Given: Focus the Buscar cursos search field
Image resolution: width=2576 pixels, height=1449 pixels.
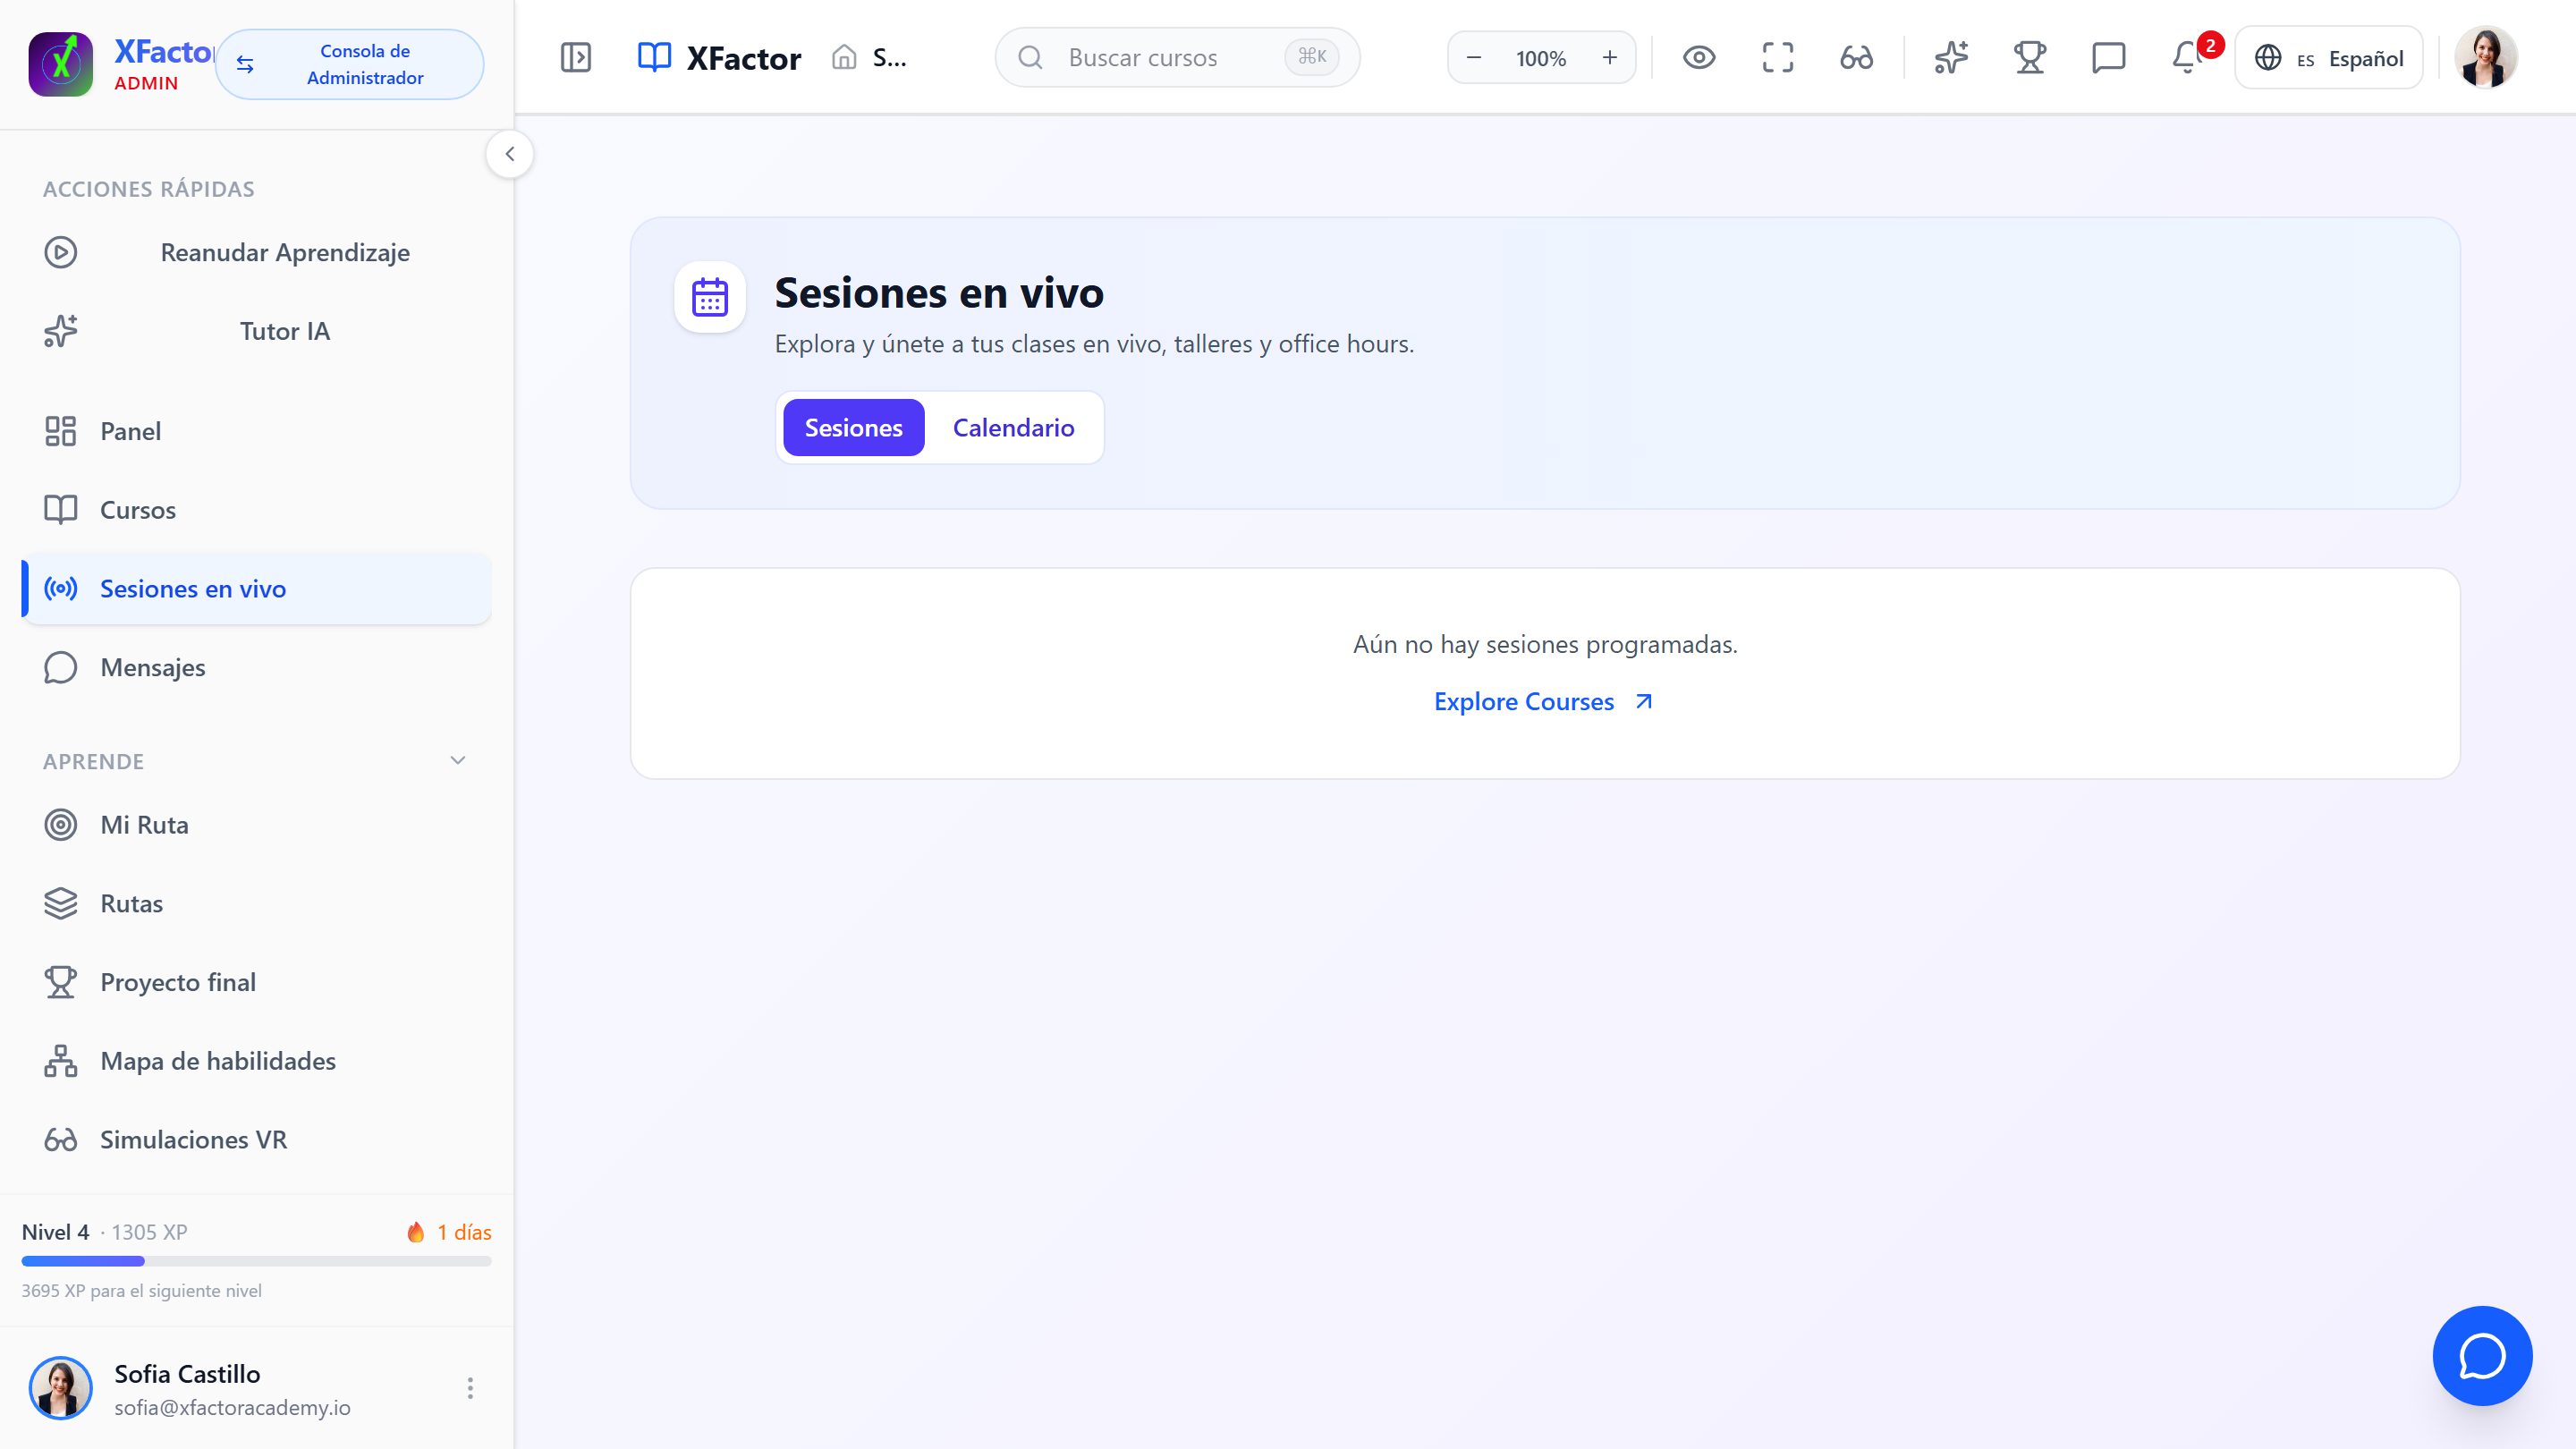Looking at the screenshot, I should tap(1177, 58).
